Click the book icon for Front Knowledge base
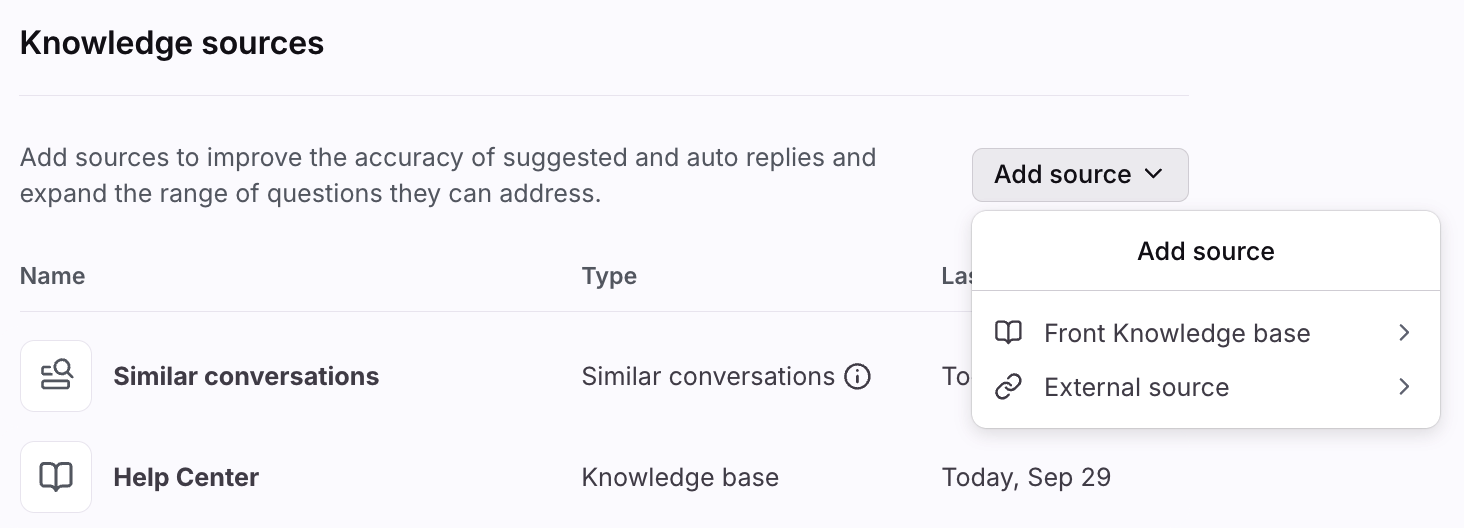The image size is (1464, 528). 1008,333
